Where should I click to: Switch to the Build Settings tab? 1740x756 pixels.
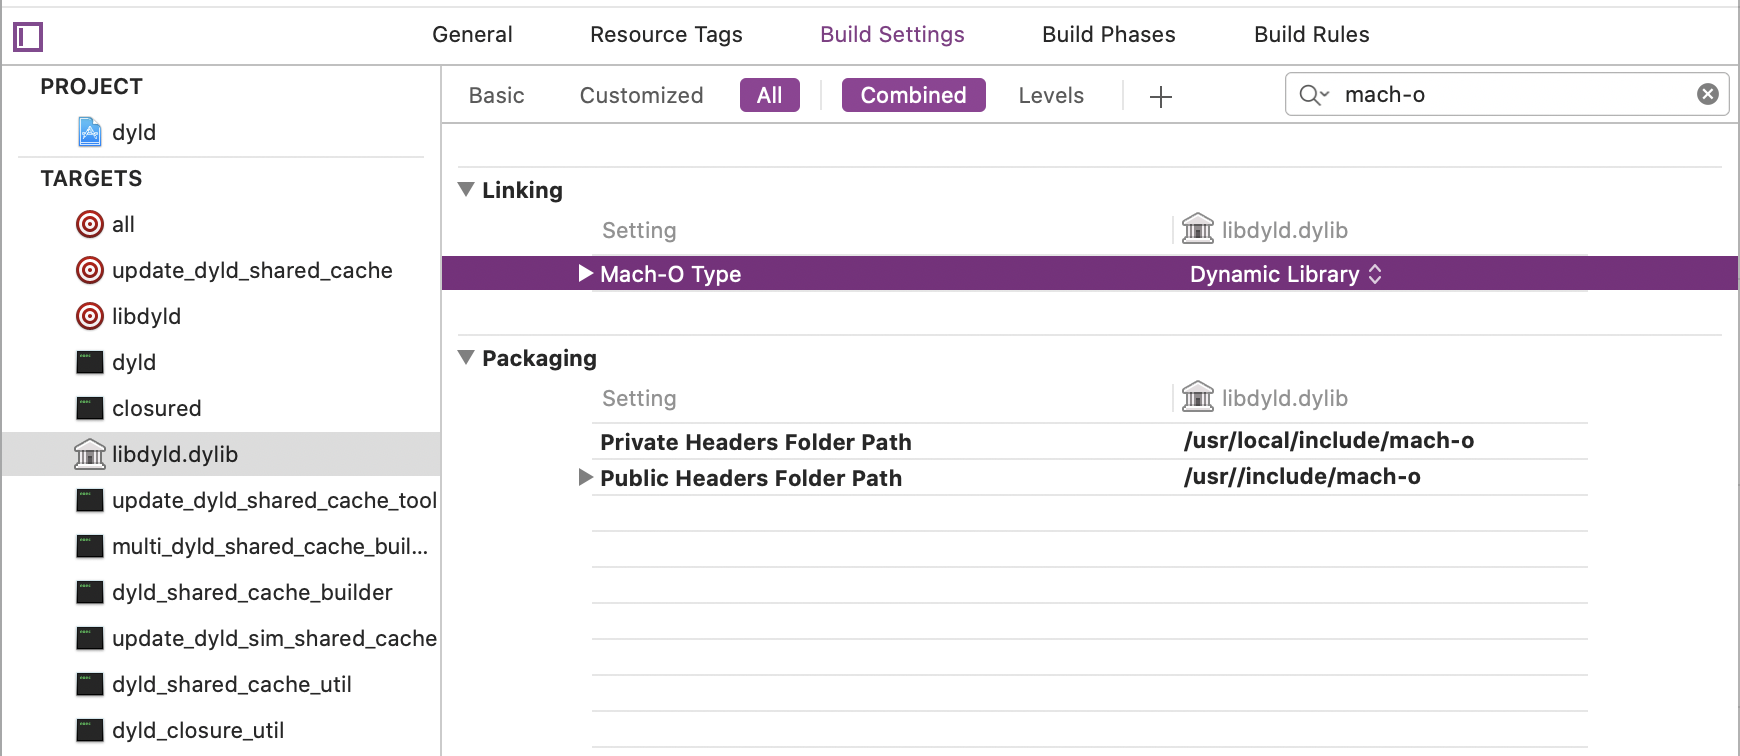(x=892, y=34)
